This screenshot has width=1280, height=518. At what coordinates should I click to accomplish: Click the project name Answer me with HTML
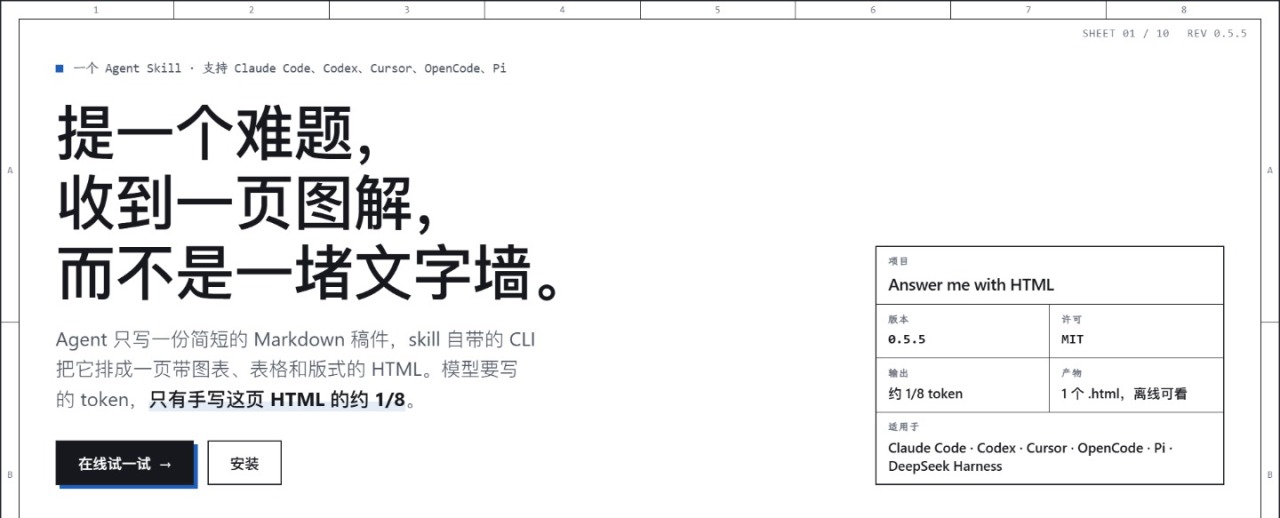971,285
